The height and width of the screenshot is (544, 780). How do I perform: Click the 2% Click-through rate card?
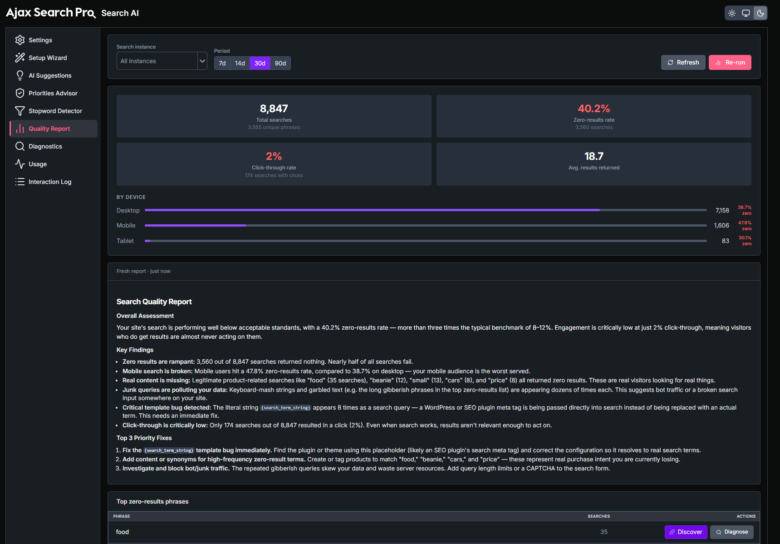[274, 164]
